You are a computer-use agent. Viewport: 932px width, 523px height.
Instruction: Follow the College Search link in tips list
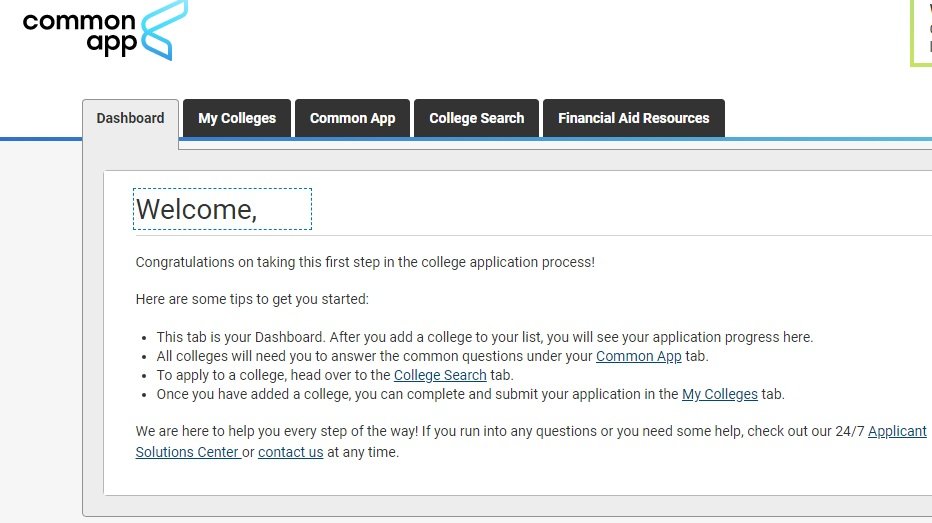440,375
